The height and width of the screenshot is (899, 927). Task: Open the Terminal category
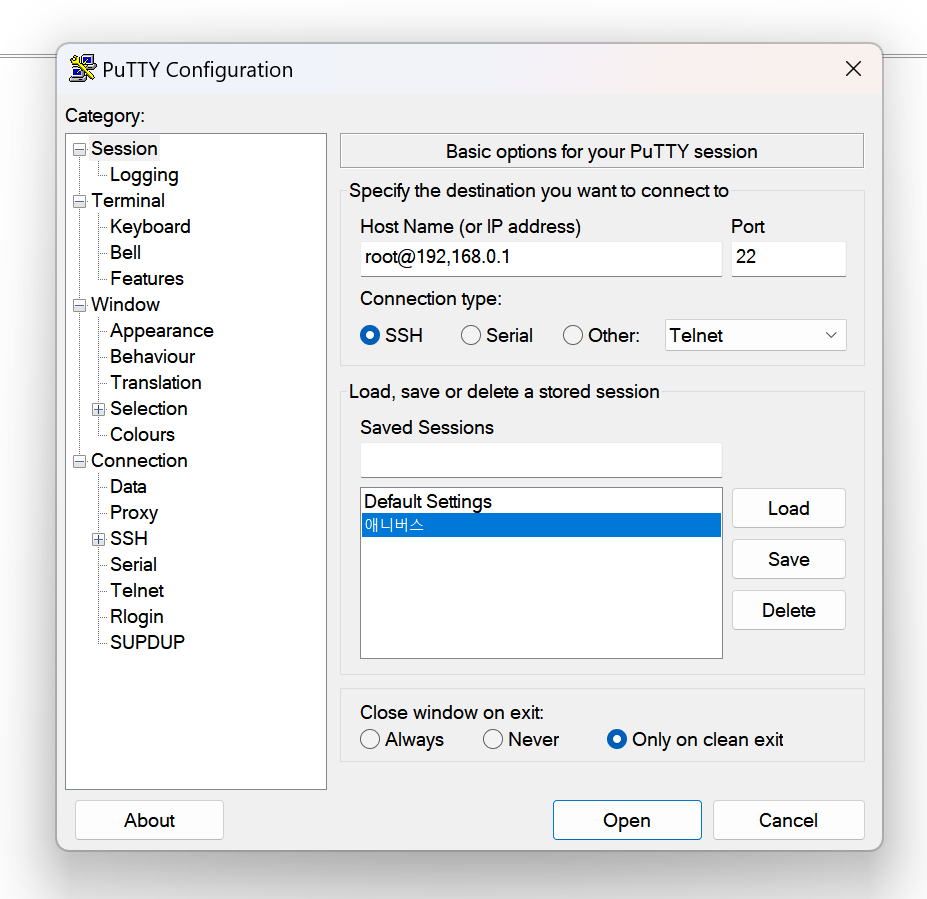tap(128, 200)
